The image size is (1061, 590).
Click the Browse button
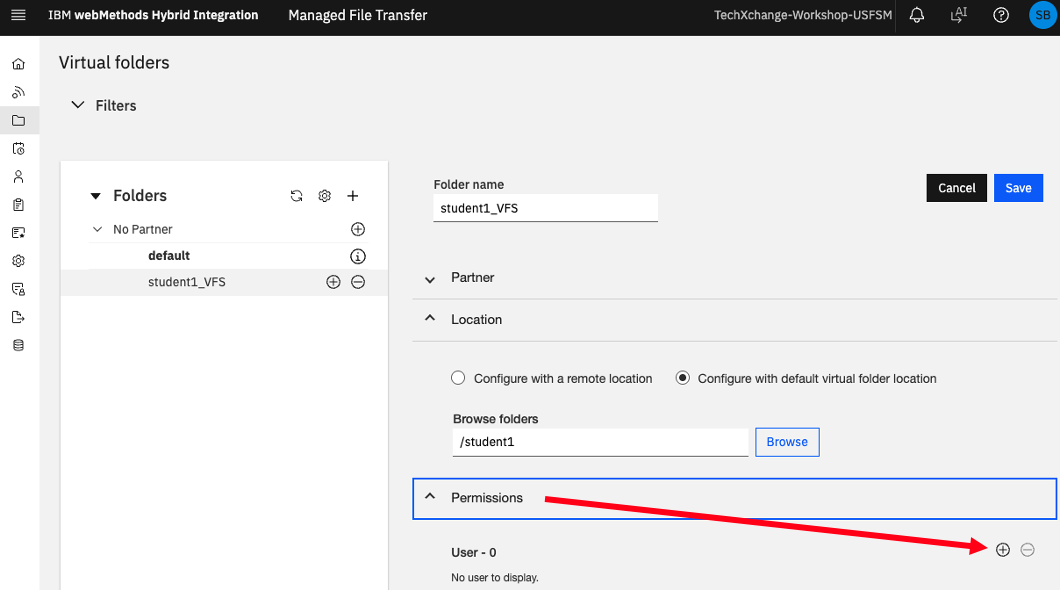(x=787, y=442)
